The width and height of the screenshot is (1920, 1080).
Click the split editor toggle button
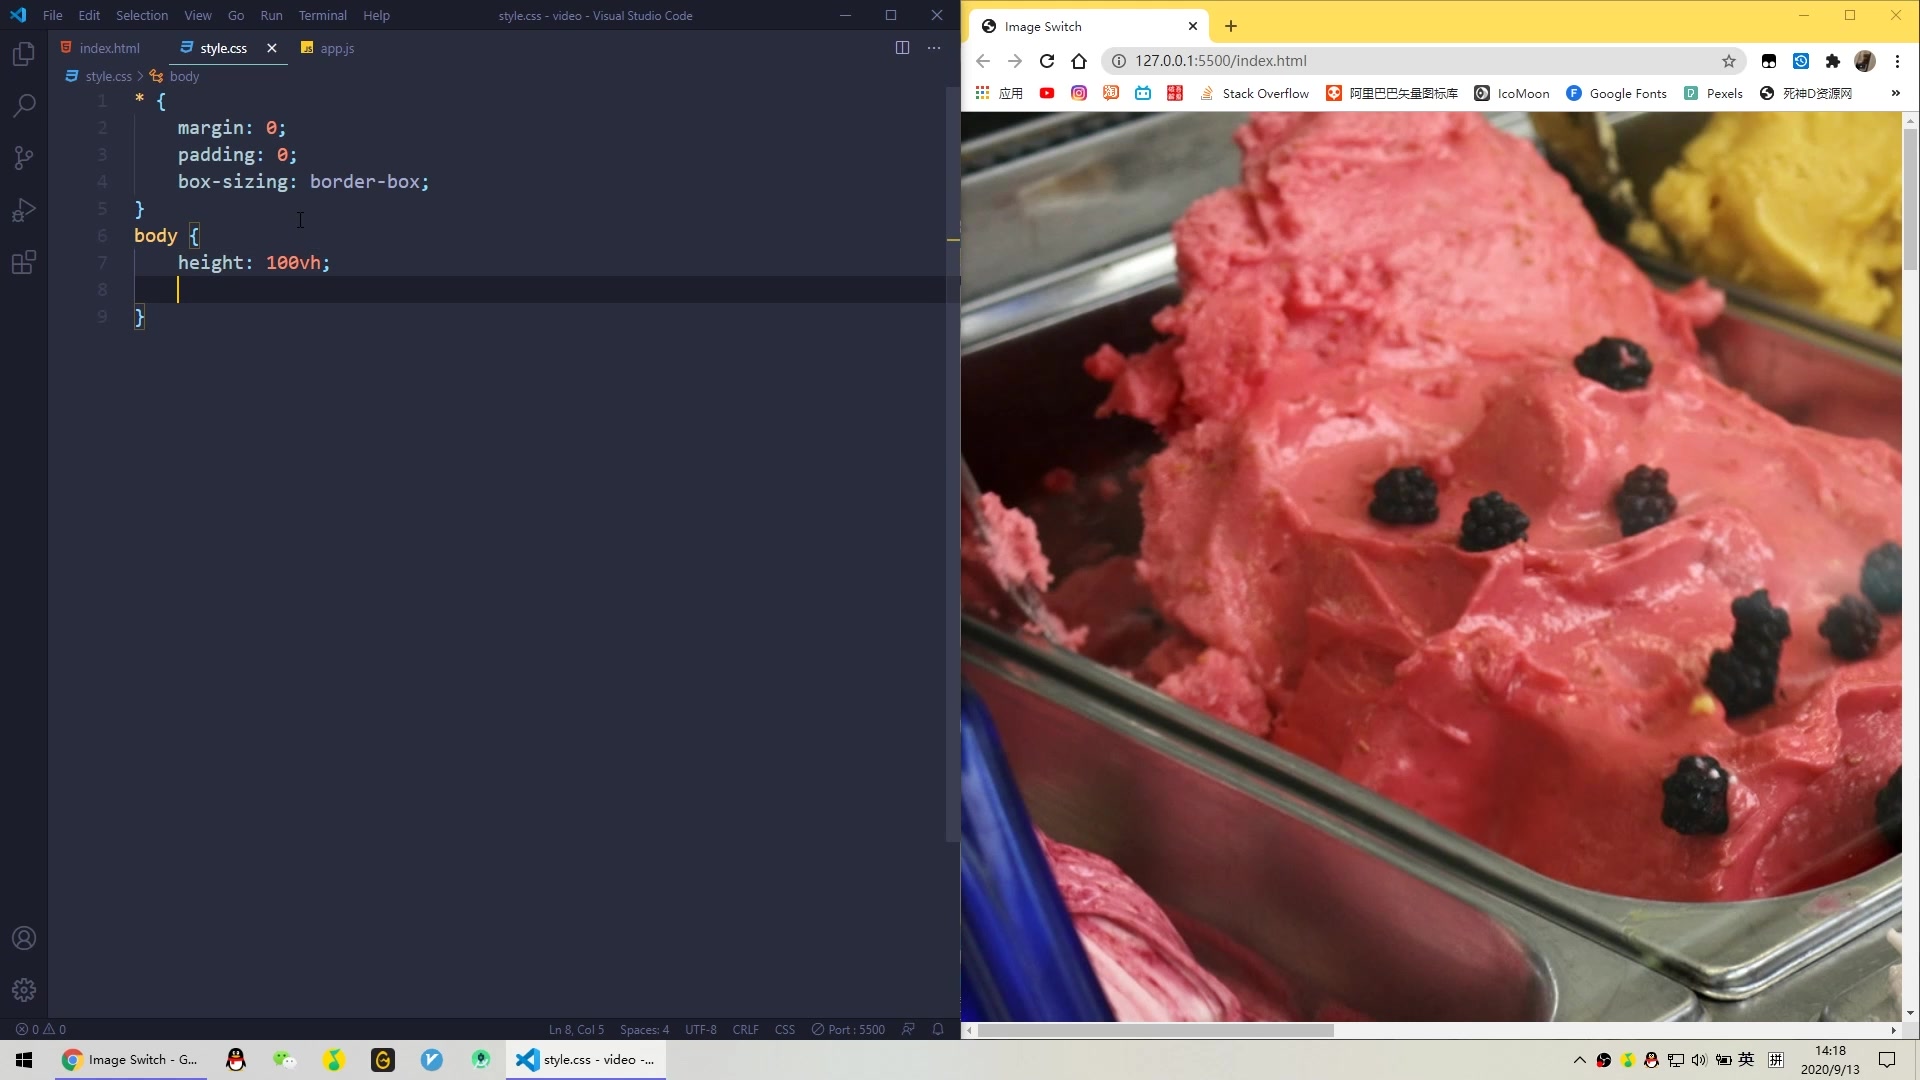(x=902, y=47)
